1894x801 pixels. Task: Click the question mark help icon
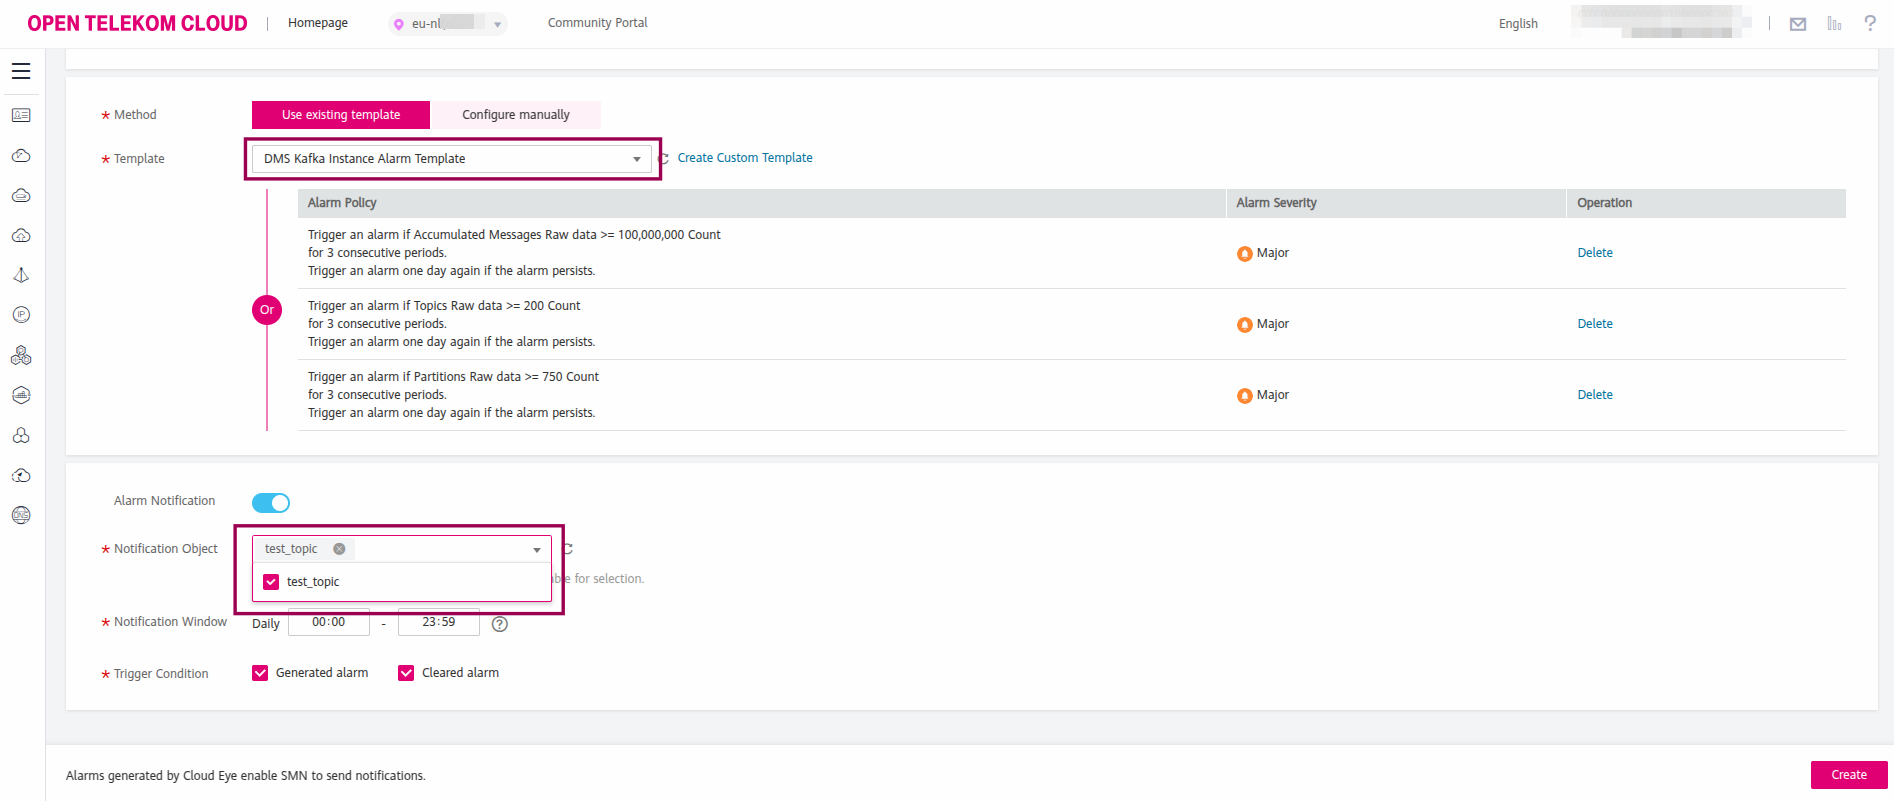1869,23
